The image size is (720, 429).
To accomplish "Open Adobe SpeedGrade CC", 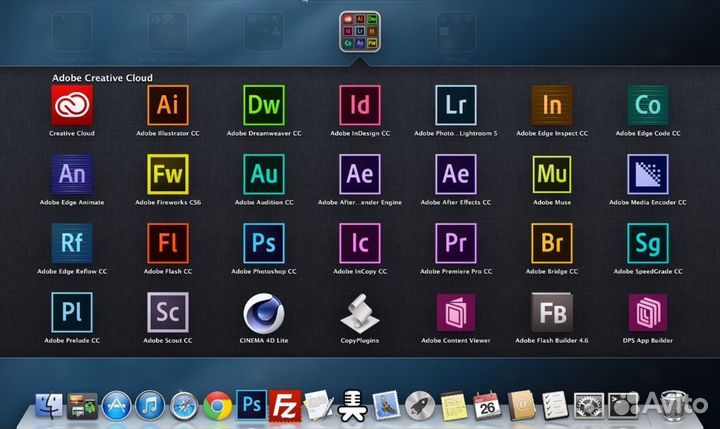I will [648, 243].
